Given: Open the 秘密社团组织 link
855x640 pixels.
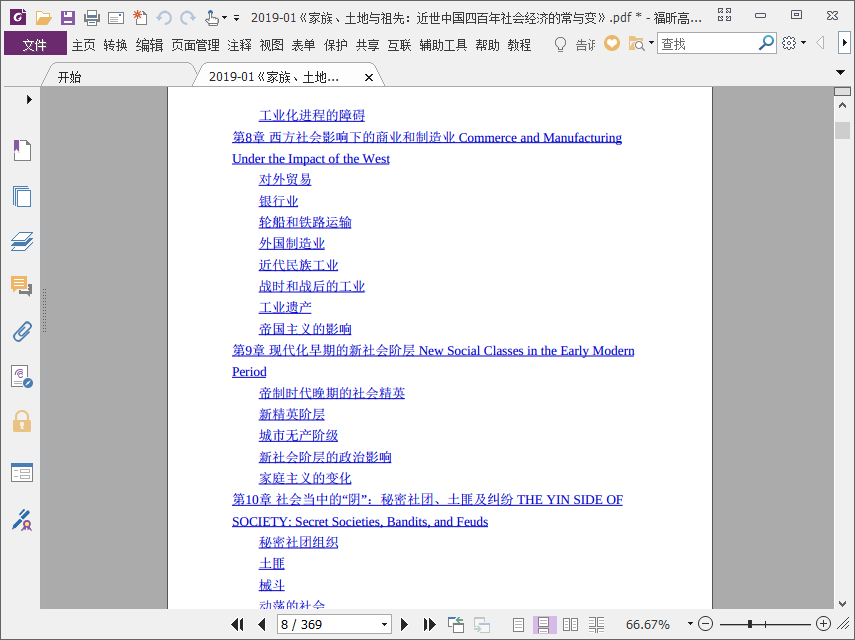Looking at the screenshot, I should (x=298, y=542).
